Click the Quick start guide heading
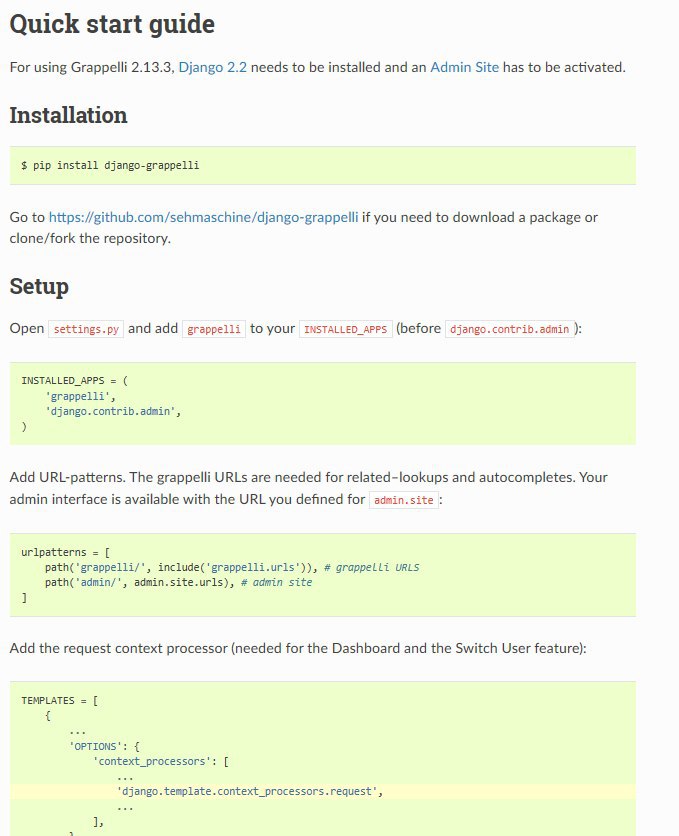Viewport: 679px width, 836px height. [x=112, y=24]
